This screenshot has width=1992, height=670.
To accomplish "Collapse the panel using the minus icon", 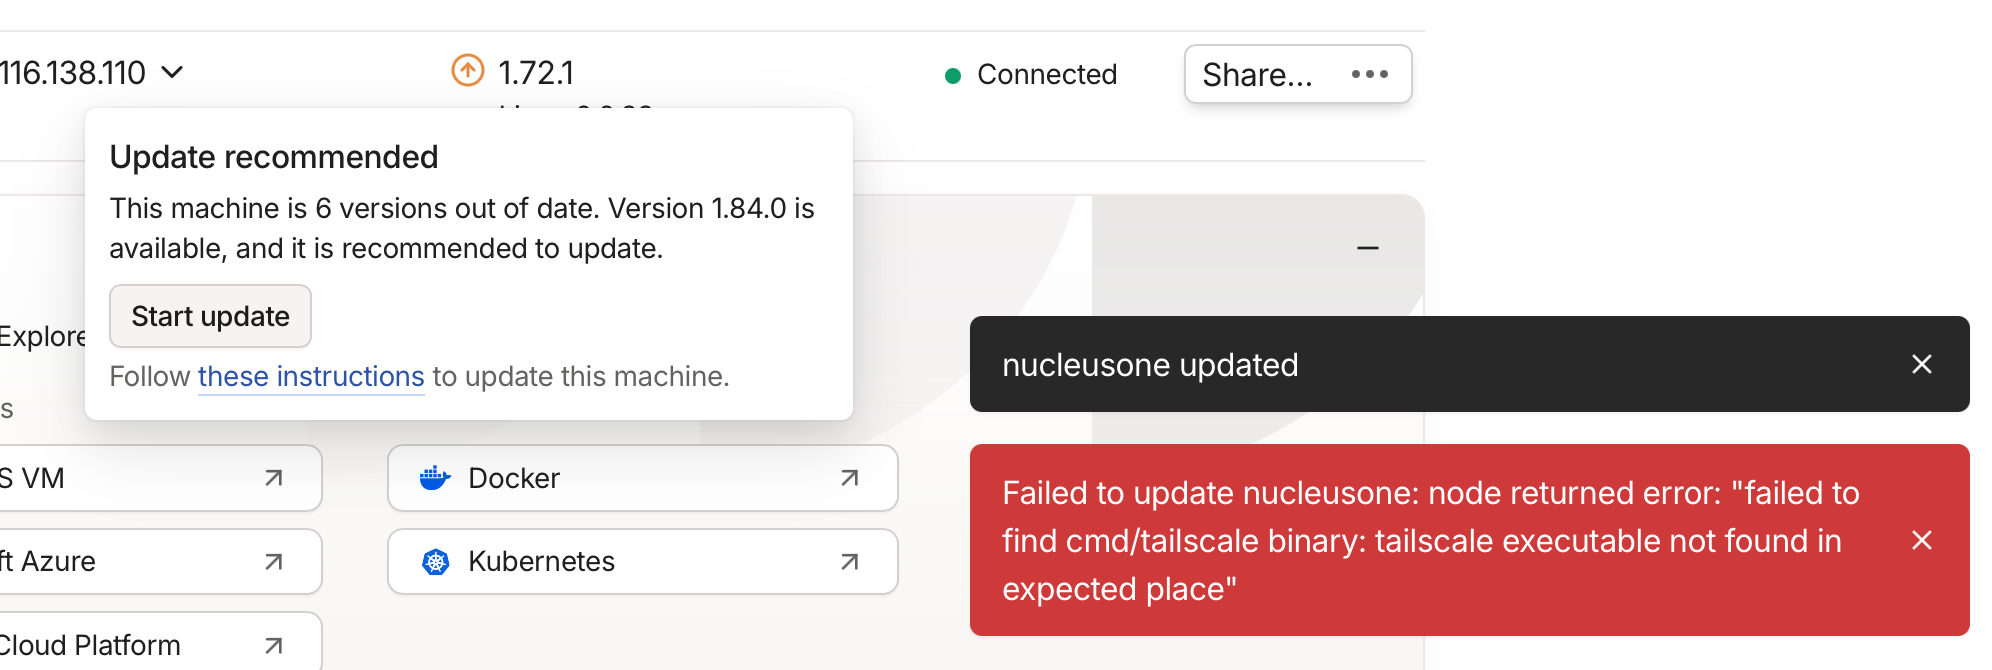I will (1367, 248).
